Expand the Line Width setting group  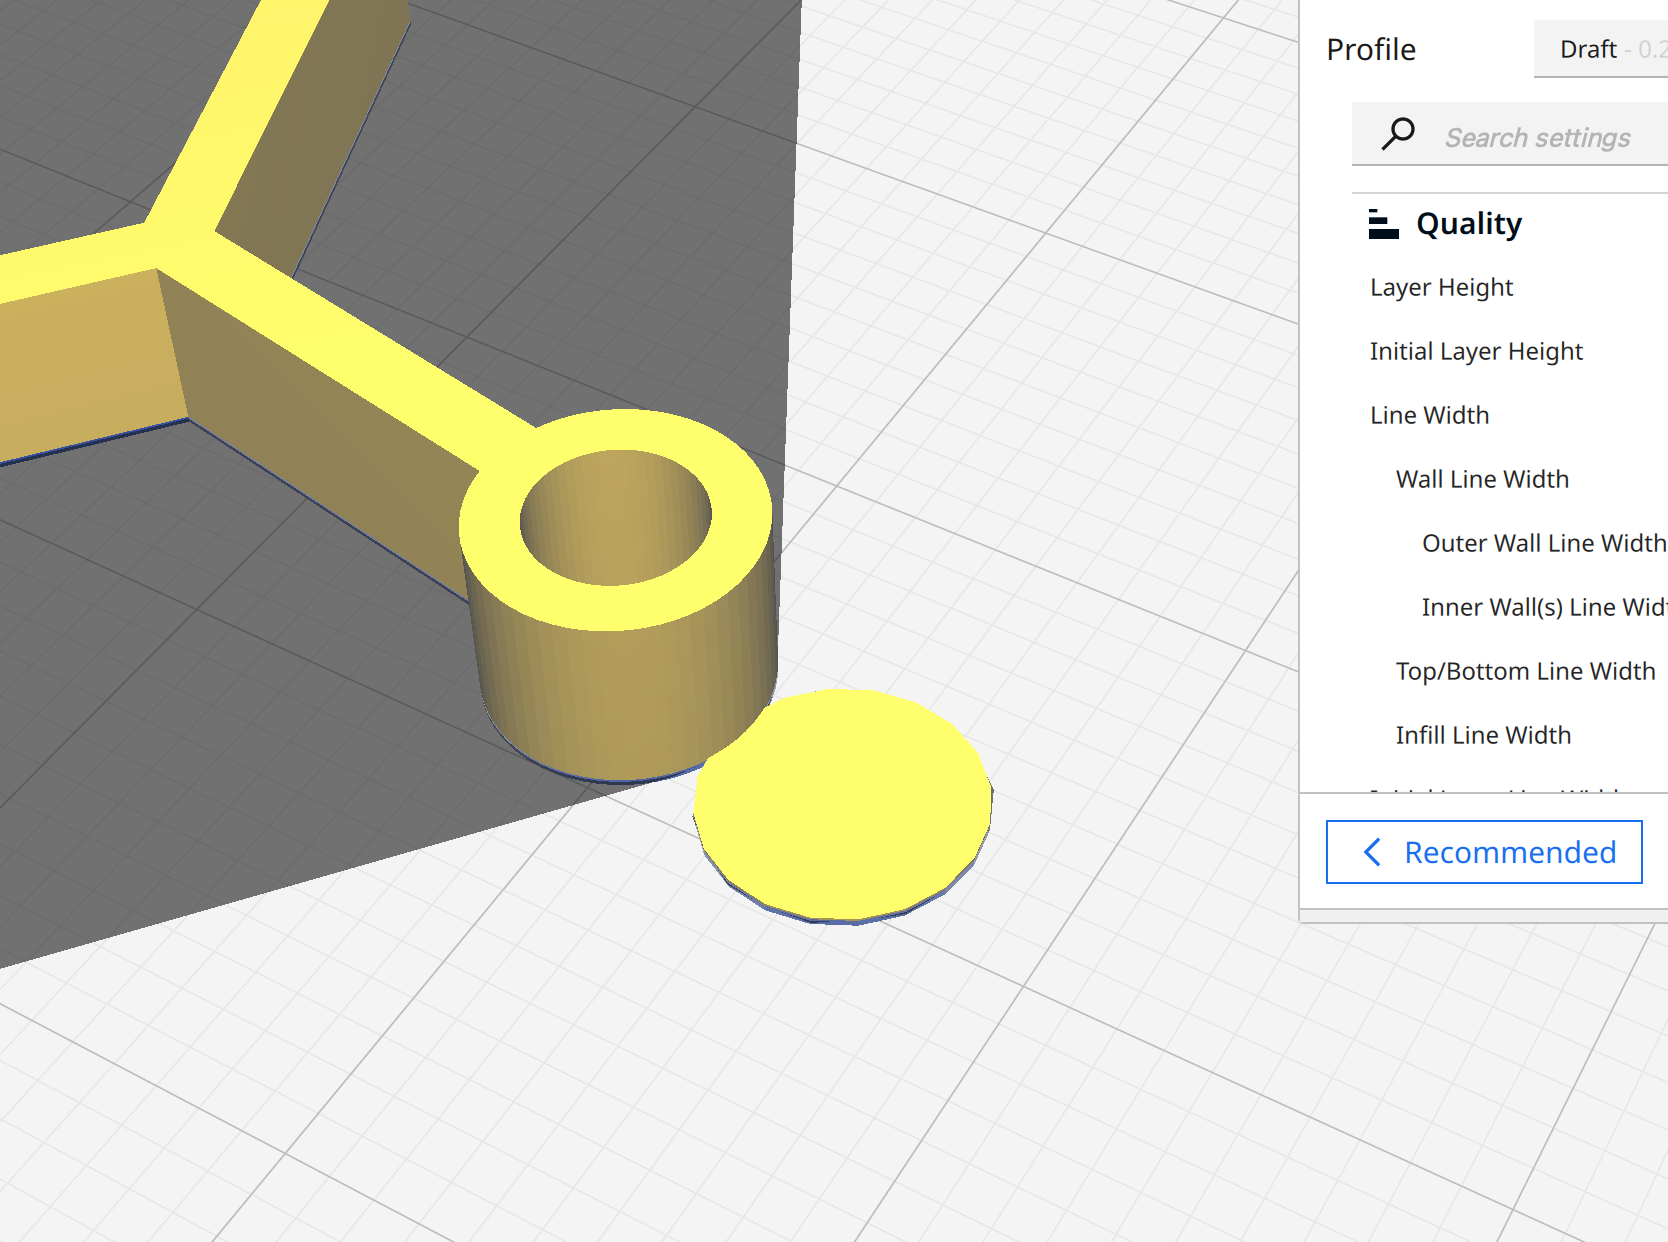[1429, 414]
